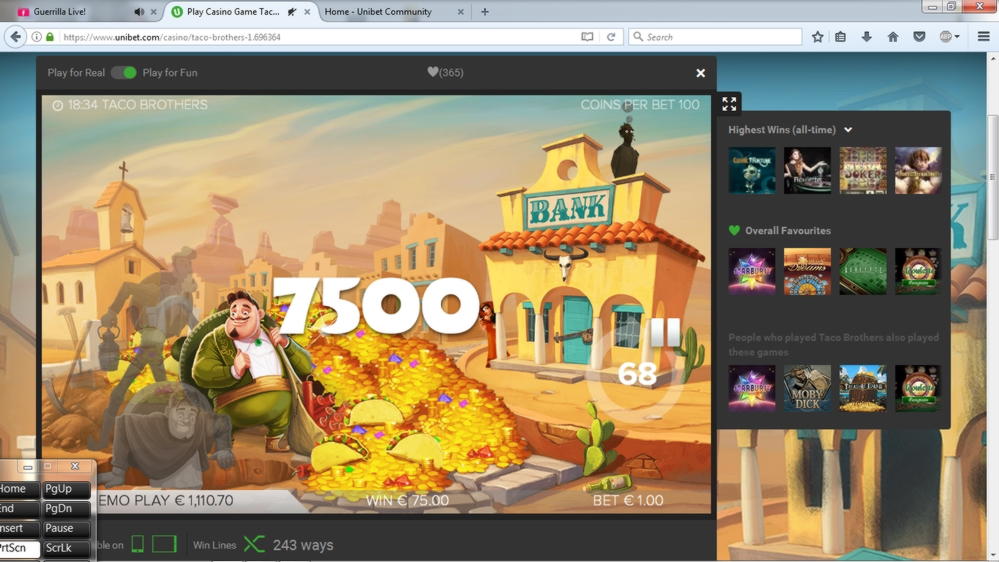The height and width of the screenshot is (562, 999).
Task: Click the browser Search field
Action: (715, 37)
